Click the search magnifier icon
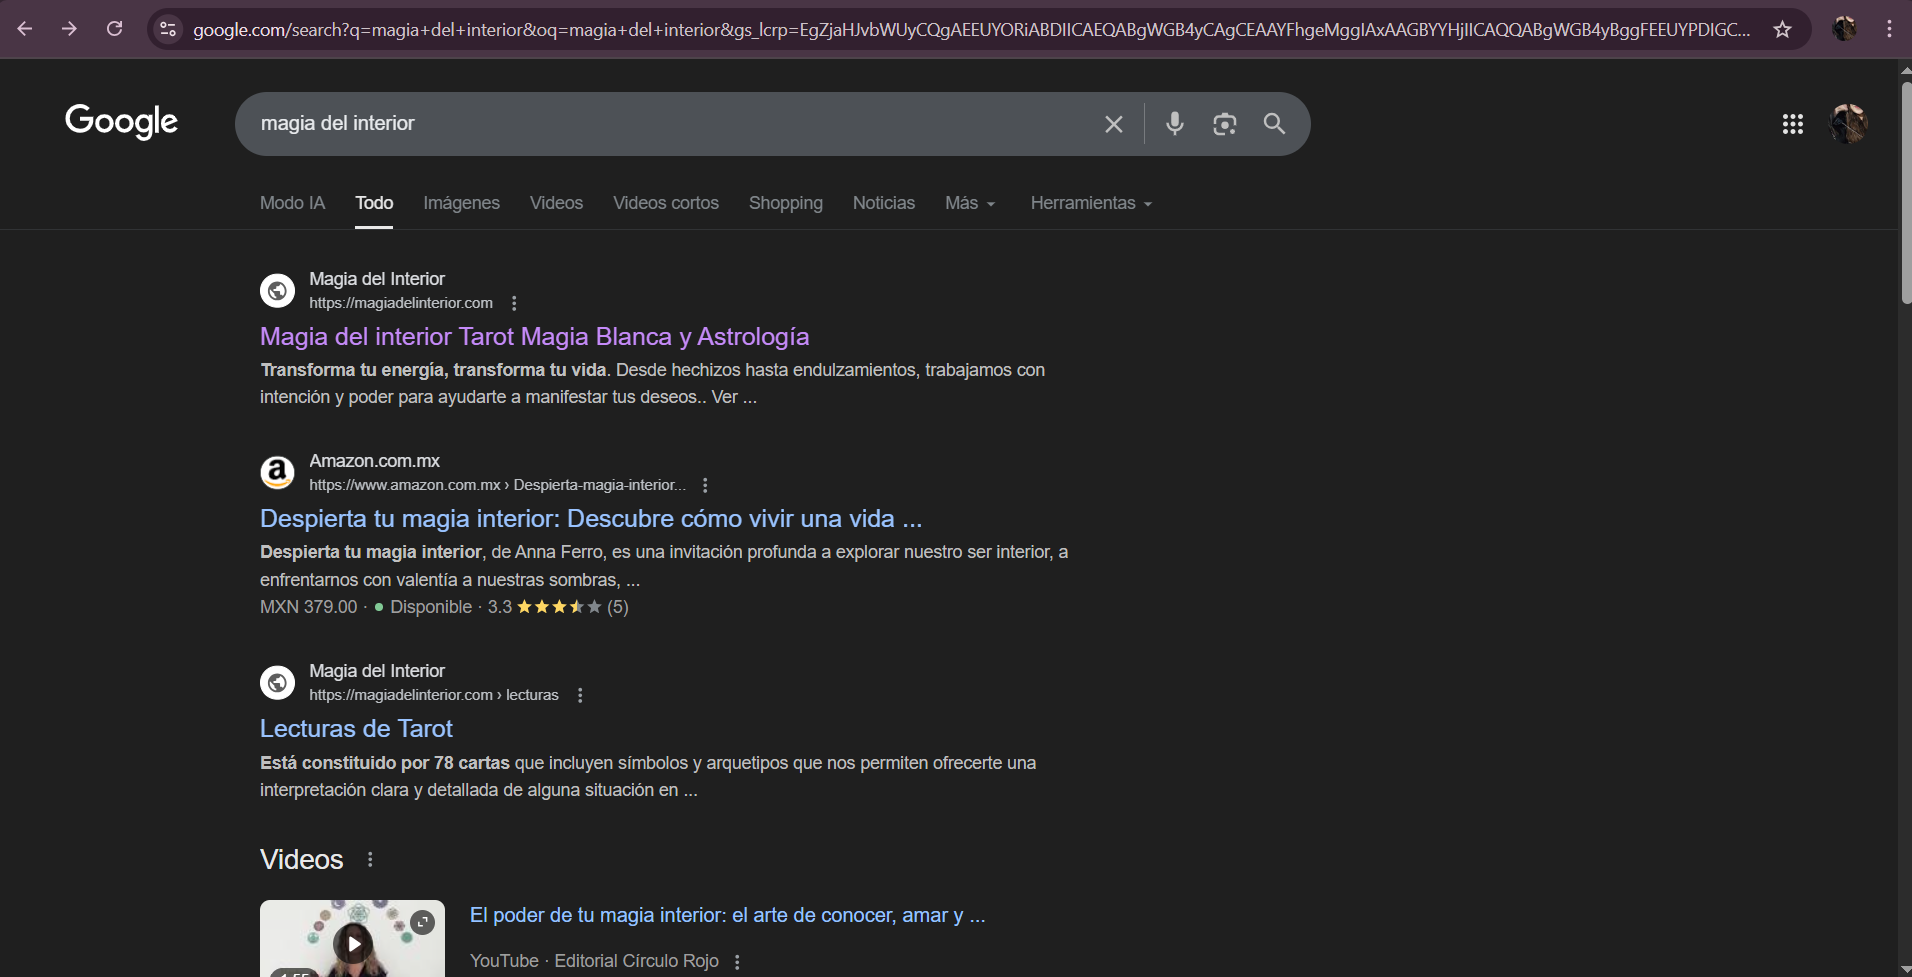1912x977 pixels. 1274,124
